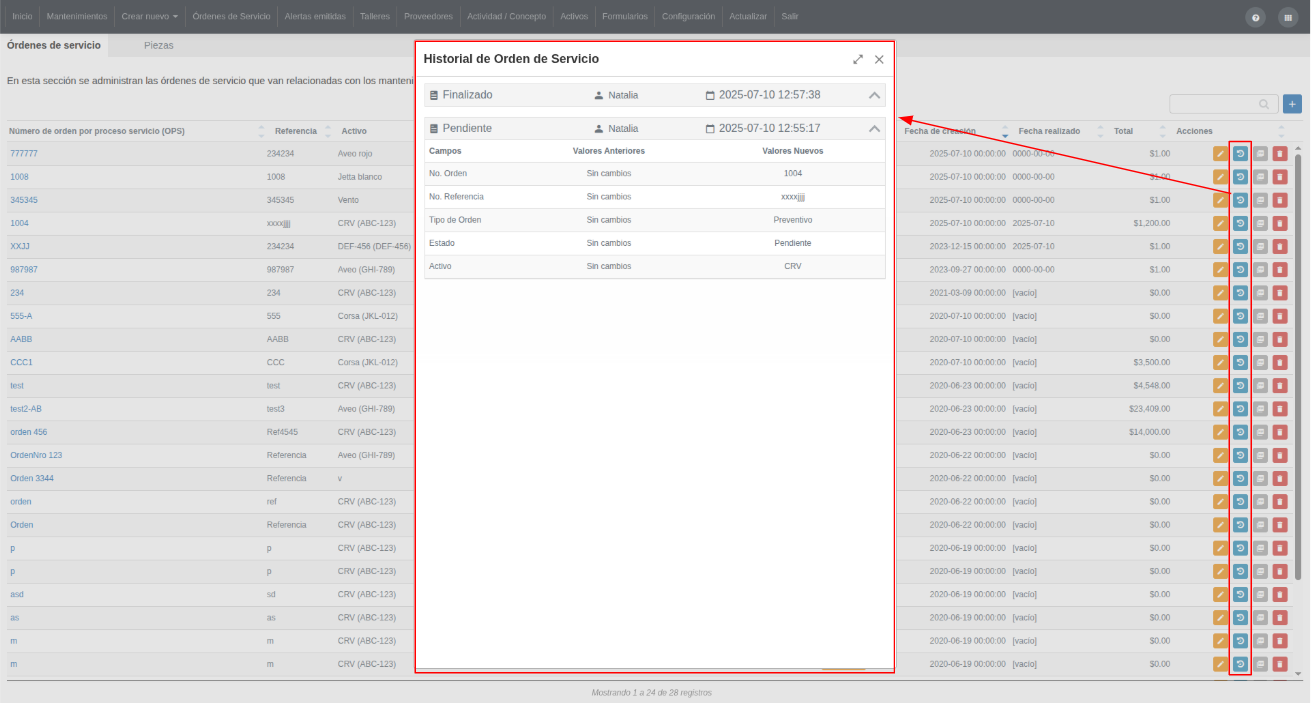Click the history icon for order 777777

[x=1240, y=154]
